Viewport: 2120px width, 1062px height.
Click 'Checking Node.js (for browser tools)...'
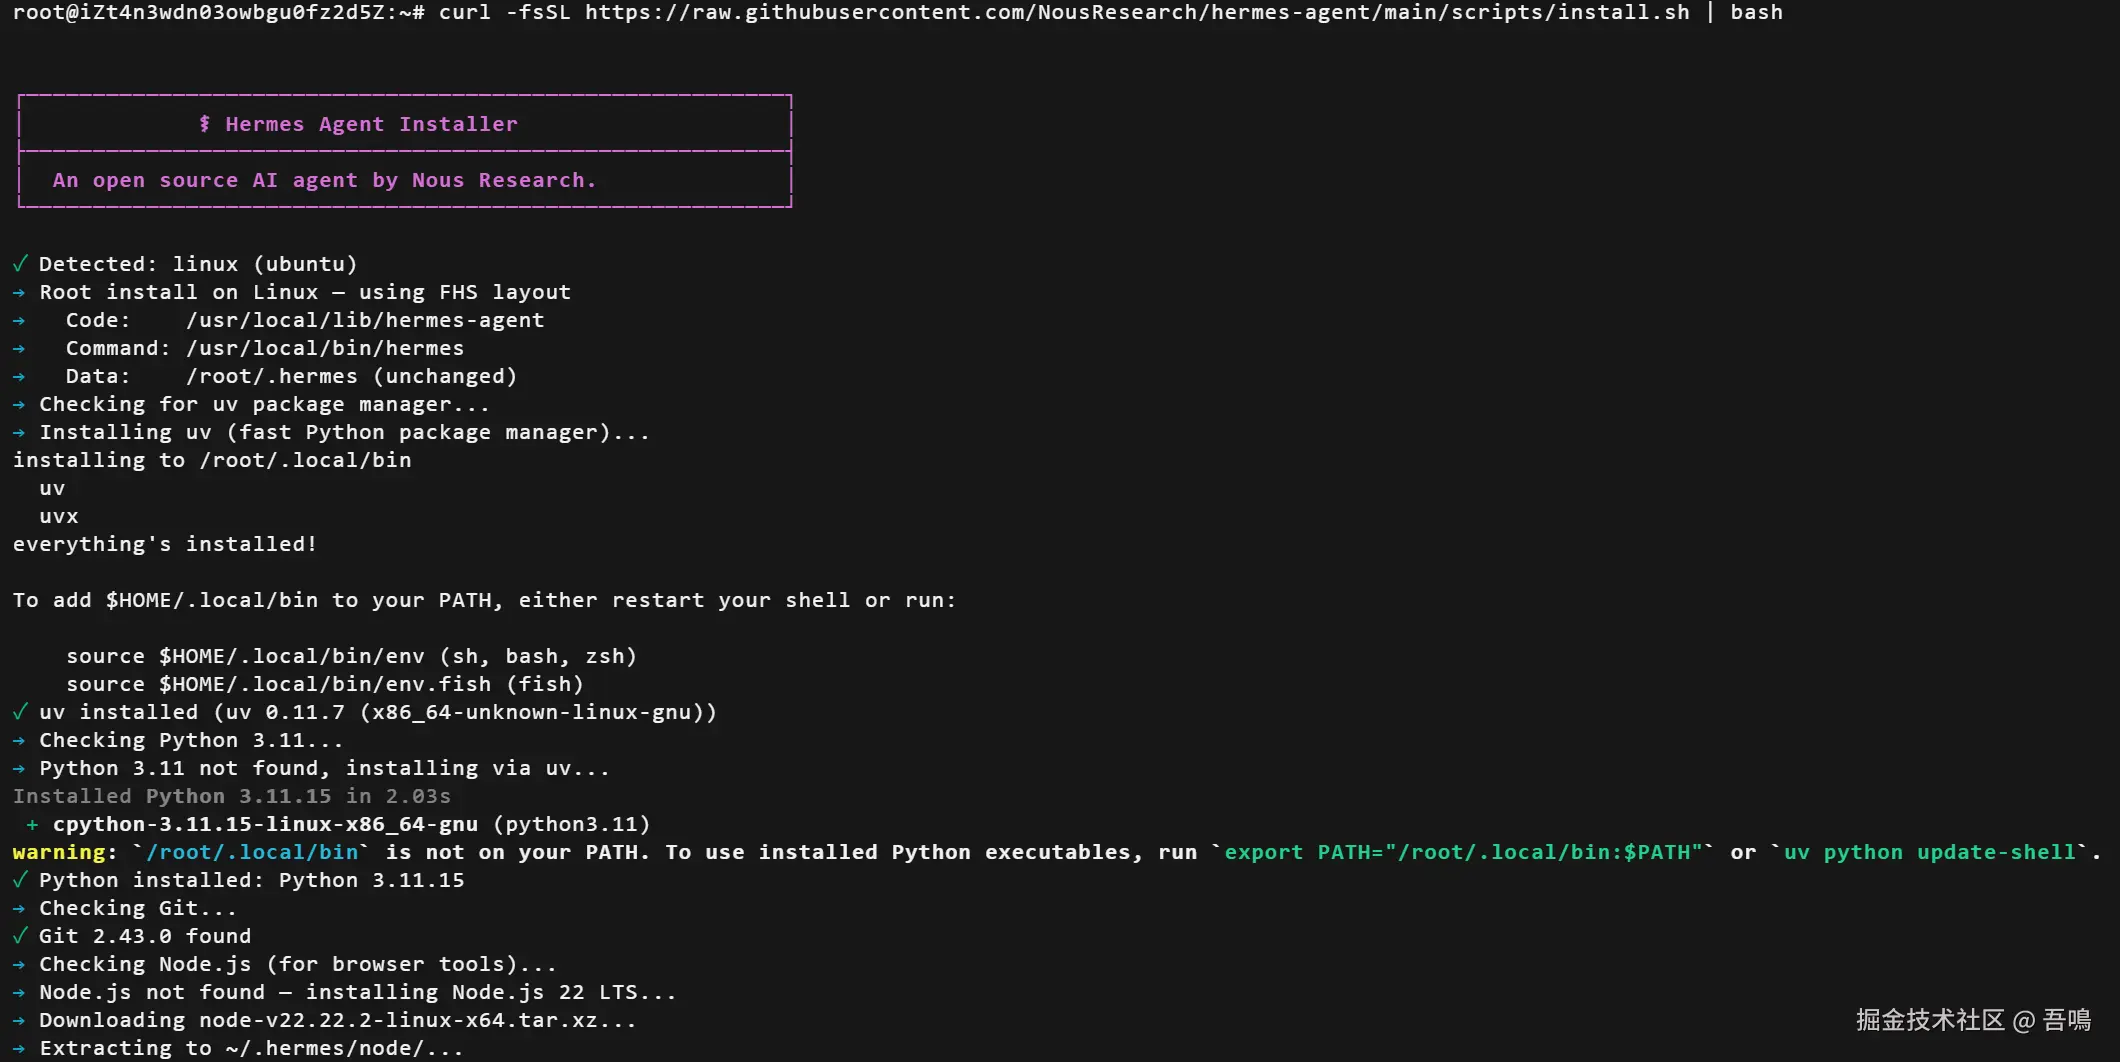(x=298, y=964)
